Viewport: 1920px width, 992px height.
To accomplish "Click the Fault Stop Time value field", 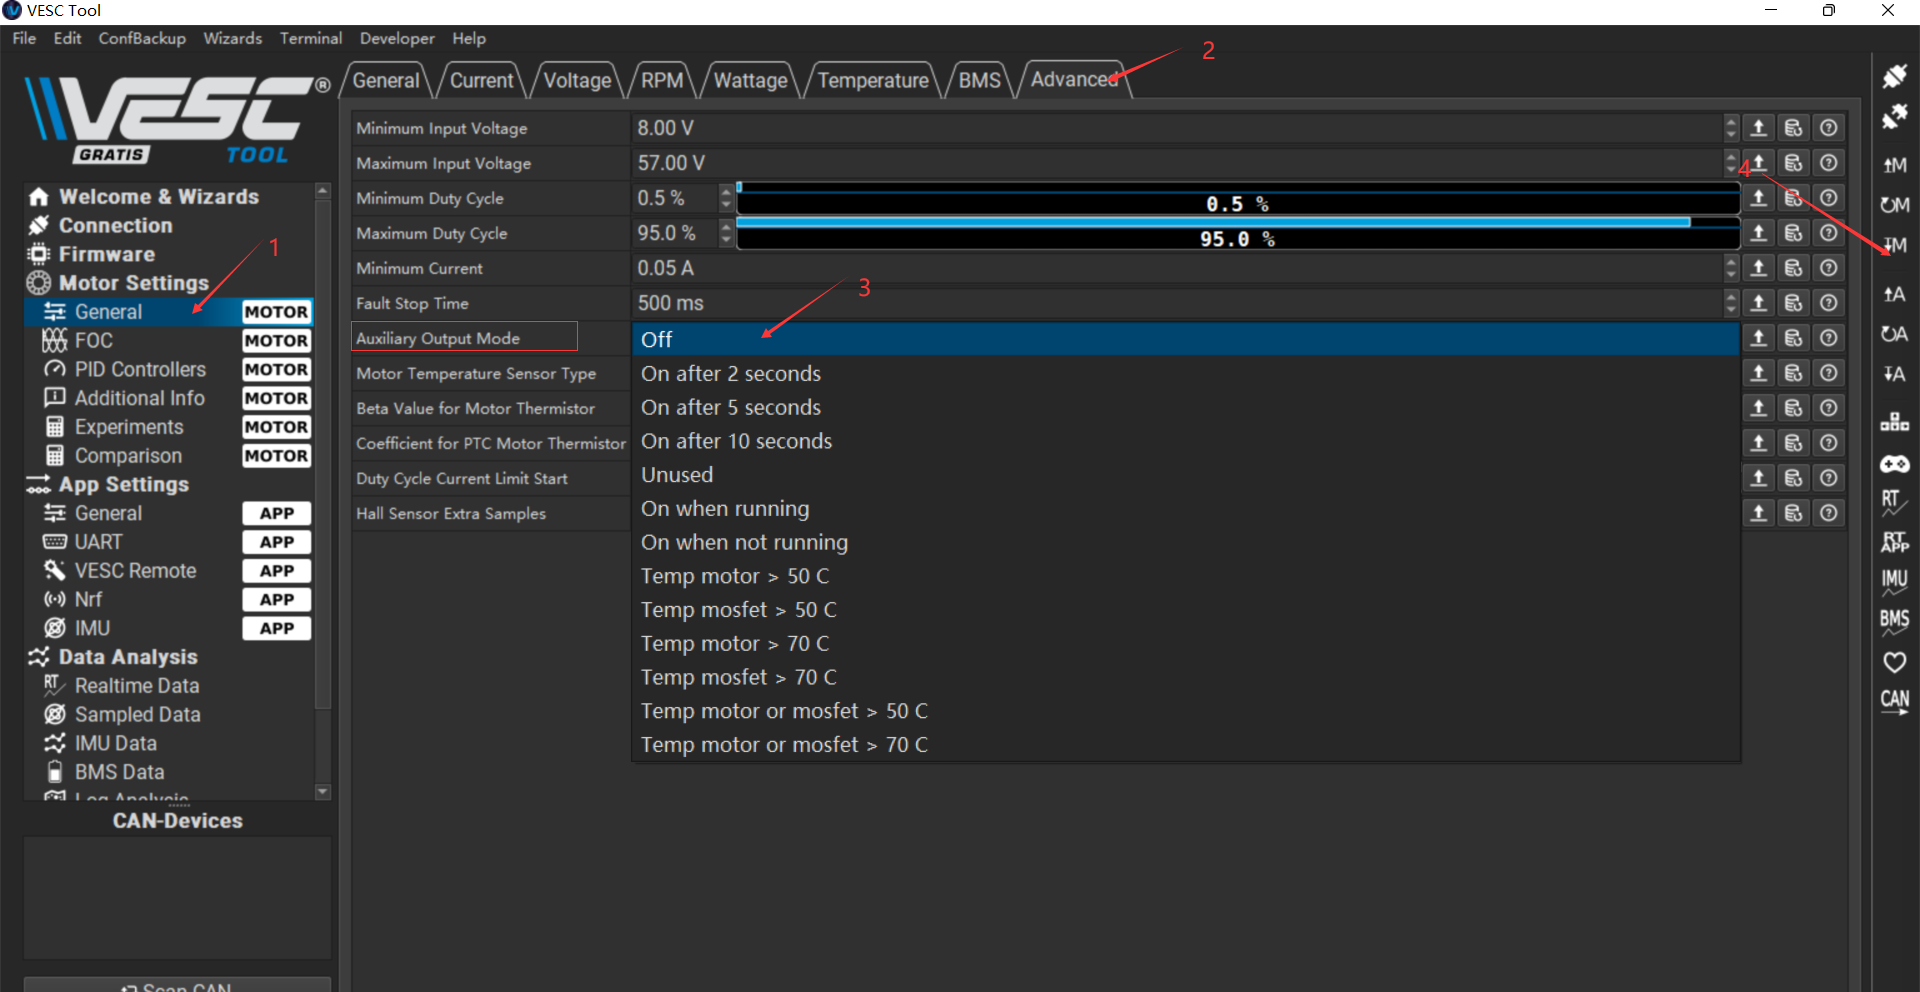I will 1178,303.
